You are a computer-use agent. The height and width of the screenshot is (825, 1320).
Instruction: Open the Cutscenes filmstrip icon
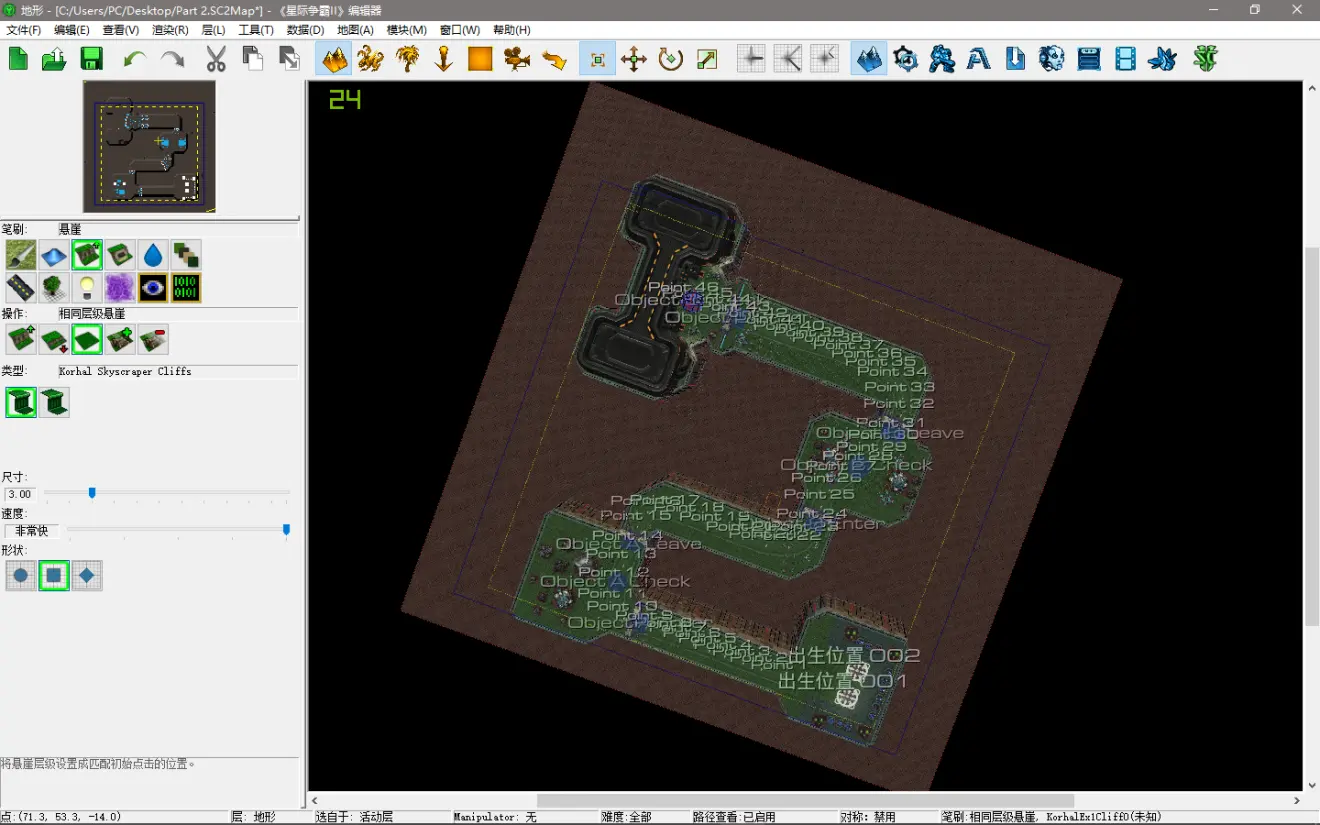[1126, 59]
